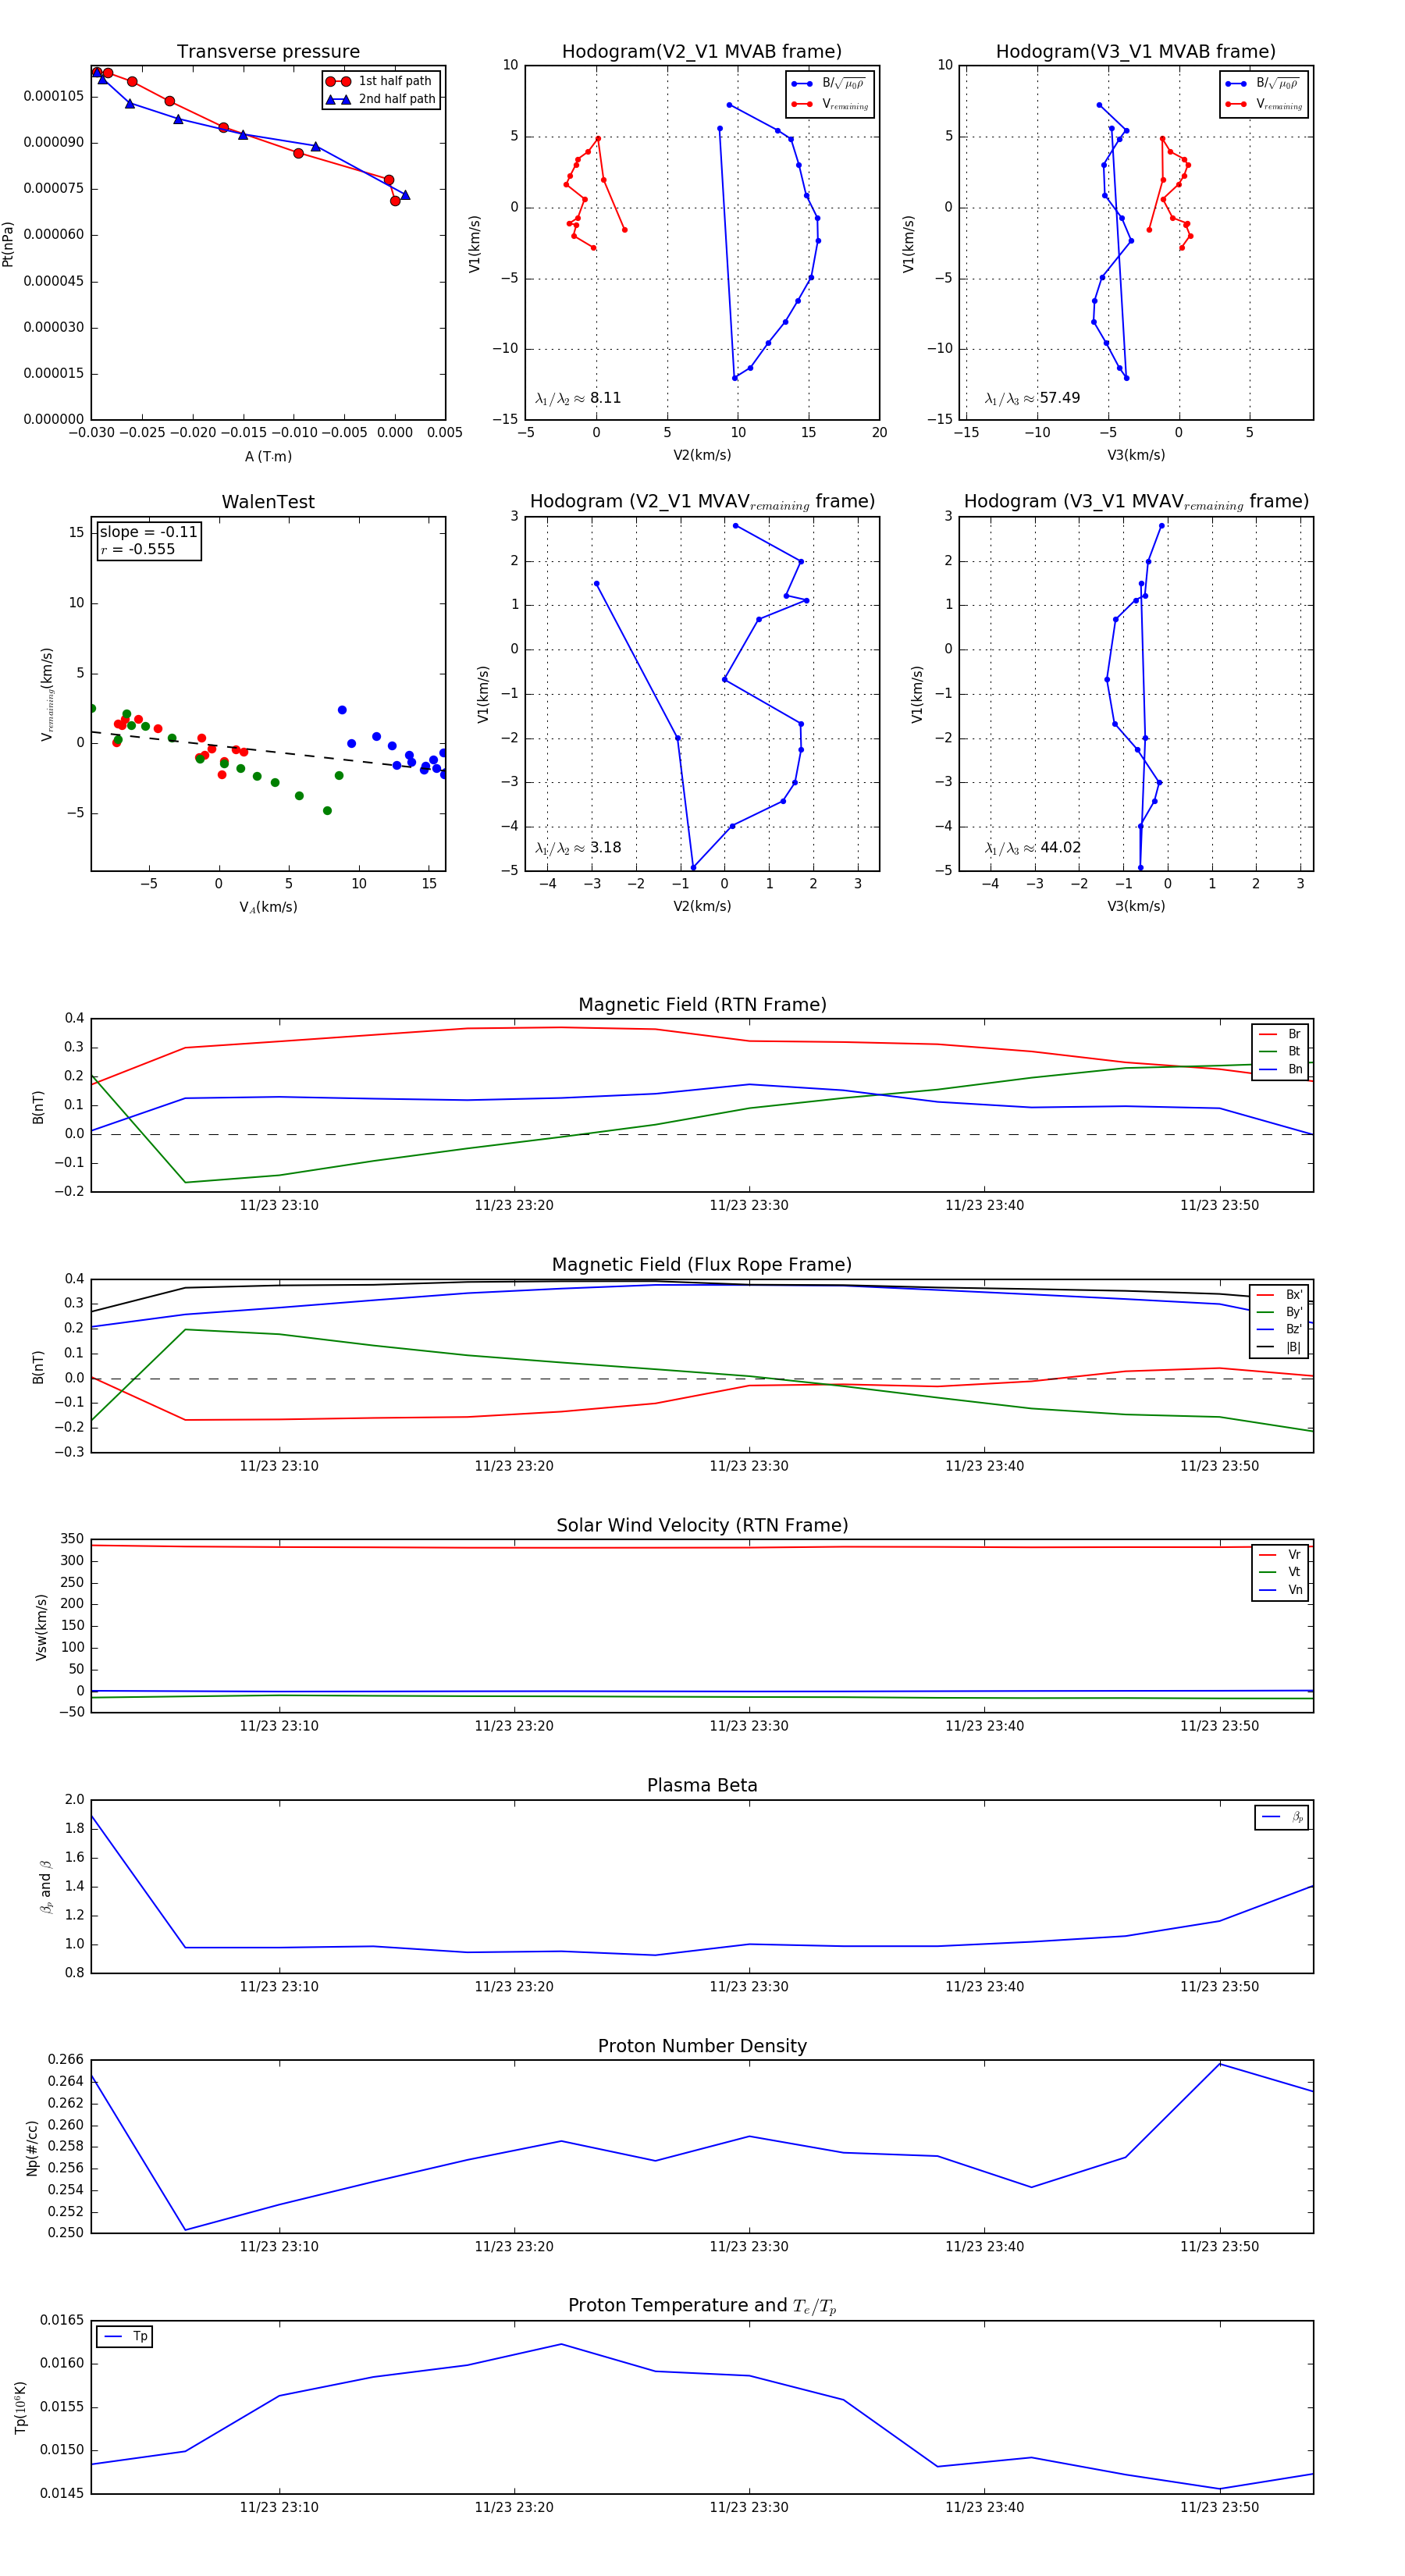Click '11/23 23:10' tick under Proton Temperature plot
Screen dimensions: 1405x2576
pos(279,2507)
